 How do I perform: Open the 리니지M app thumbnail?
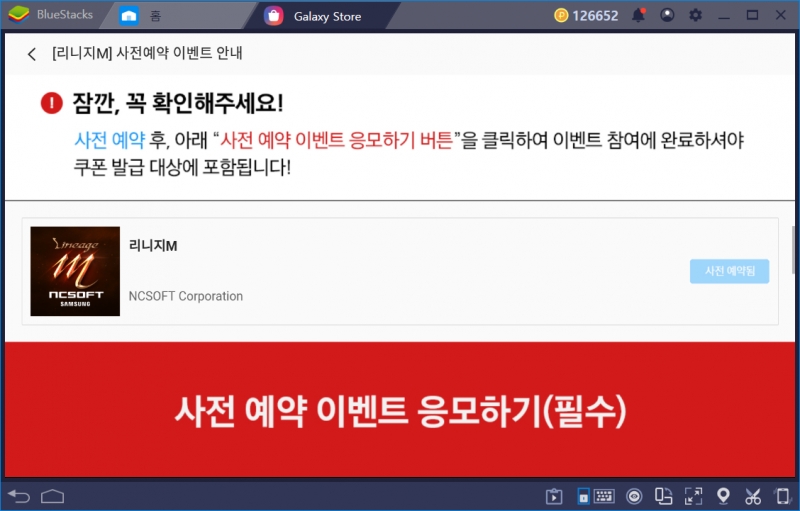tap(75, 271)
